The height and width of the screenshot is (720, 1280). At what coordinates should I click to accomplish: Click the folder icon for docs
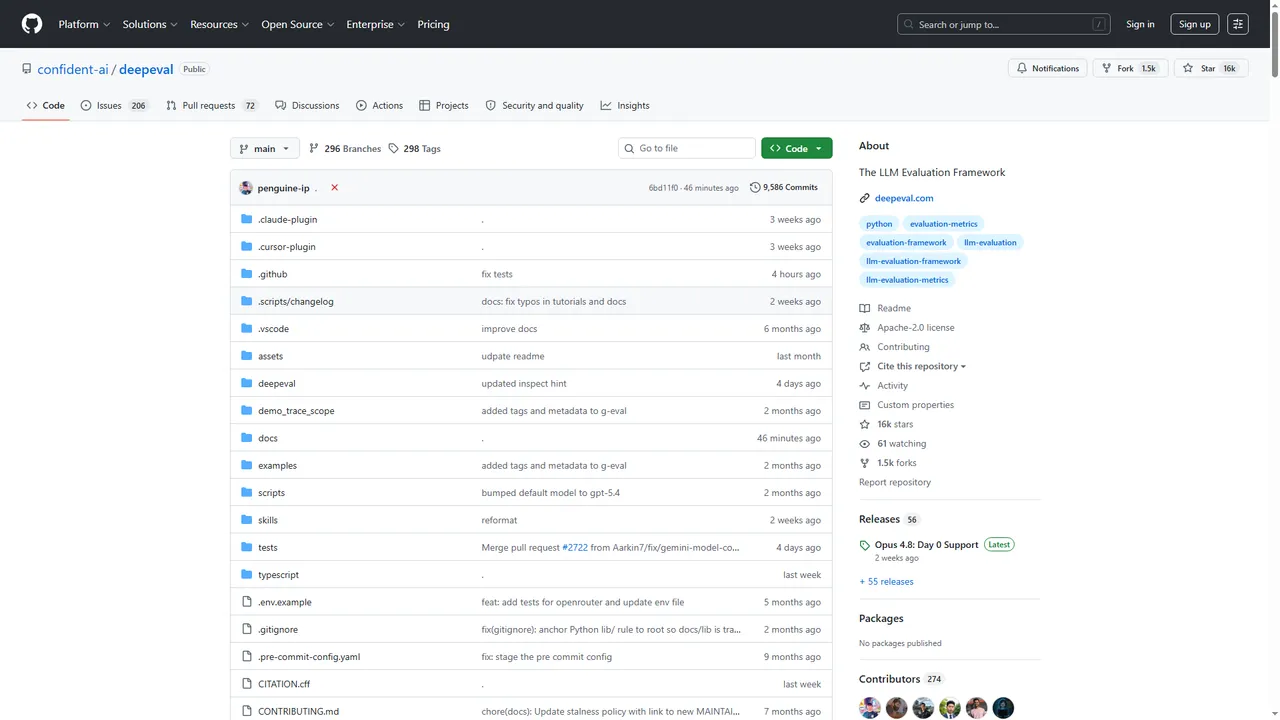tap(247, 438)
